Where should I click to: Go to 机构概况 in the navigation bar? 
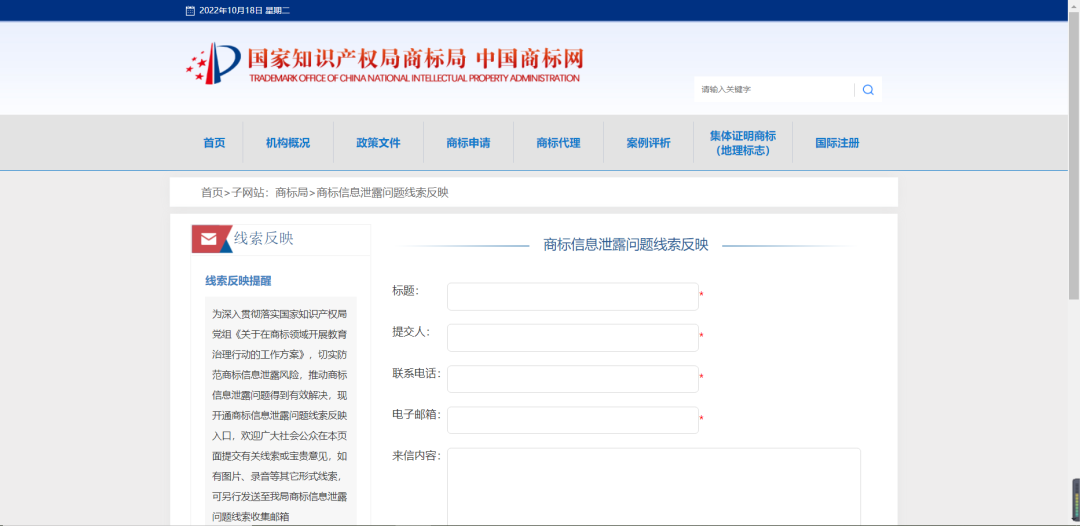tap(288, 143)
